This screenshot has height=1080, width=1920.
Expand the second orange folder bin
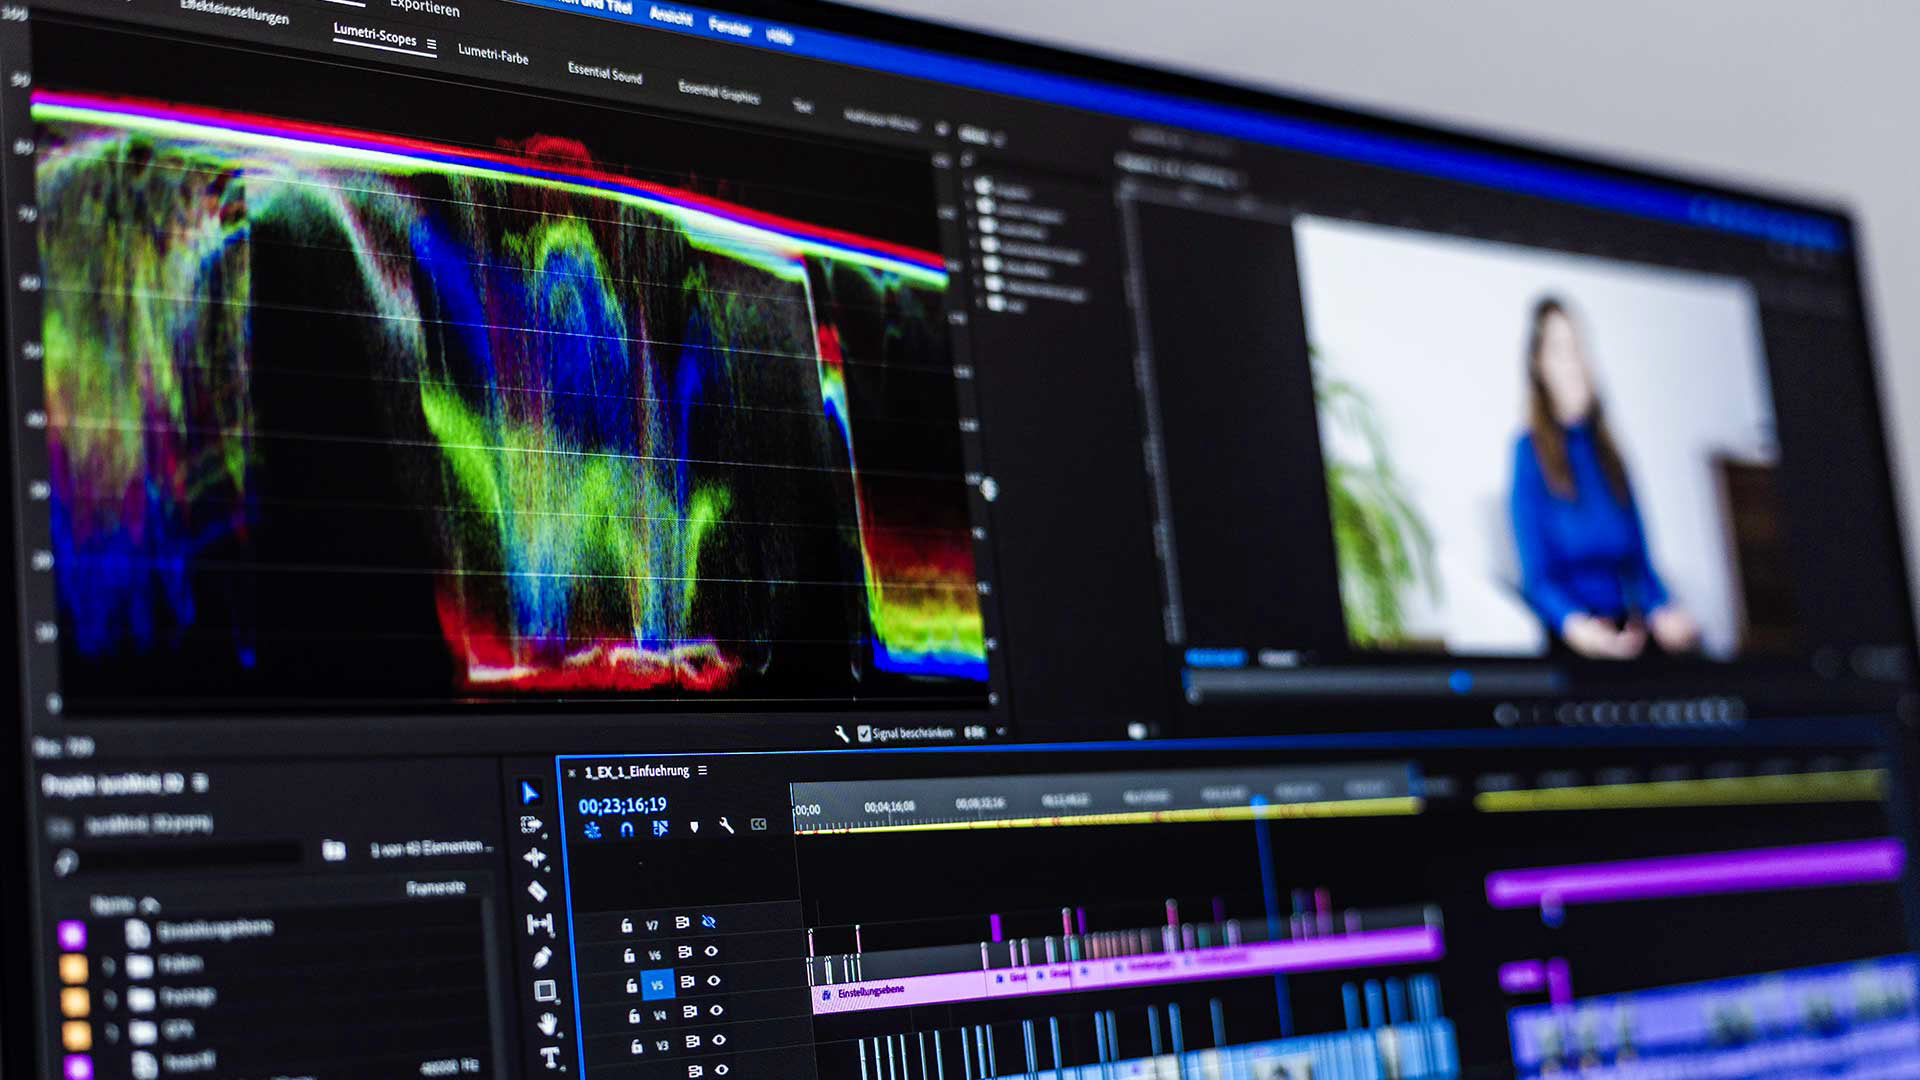click(110, 998)
